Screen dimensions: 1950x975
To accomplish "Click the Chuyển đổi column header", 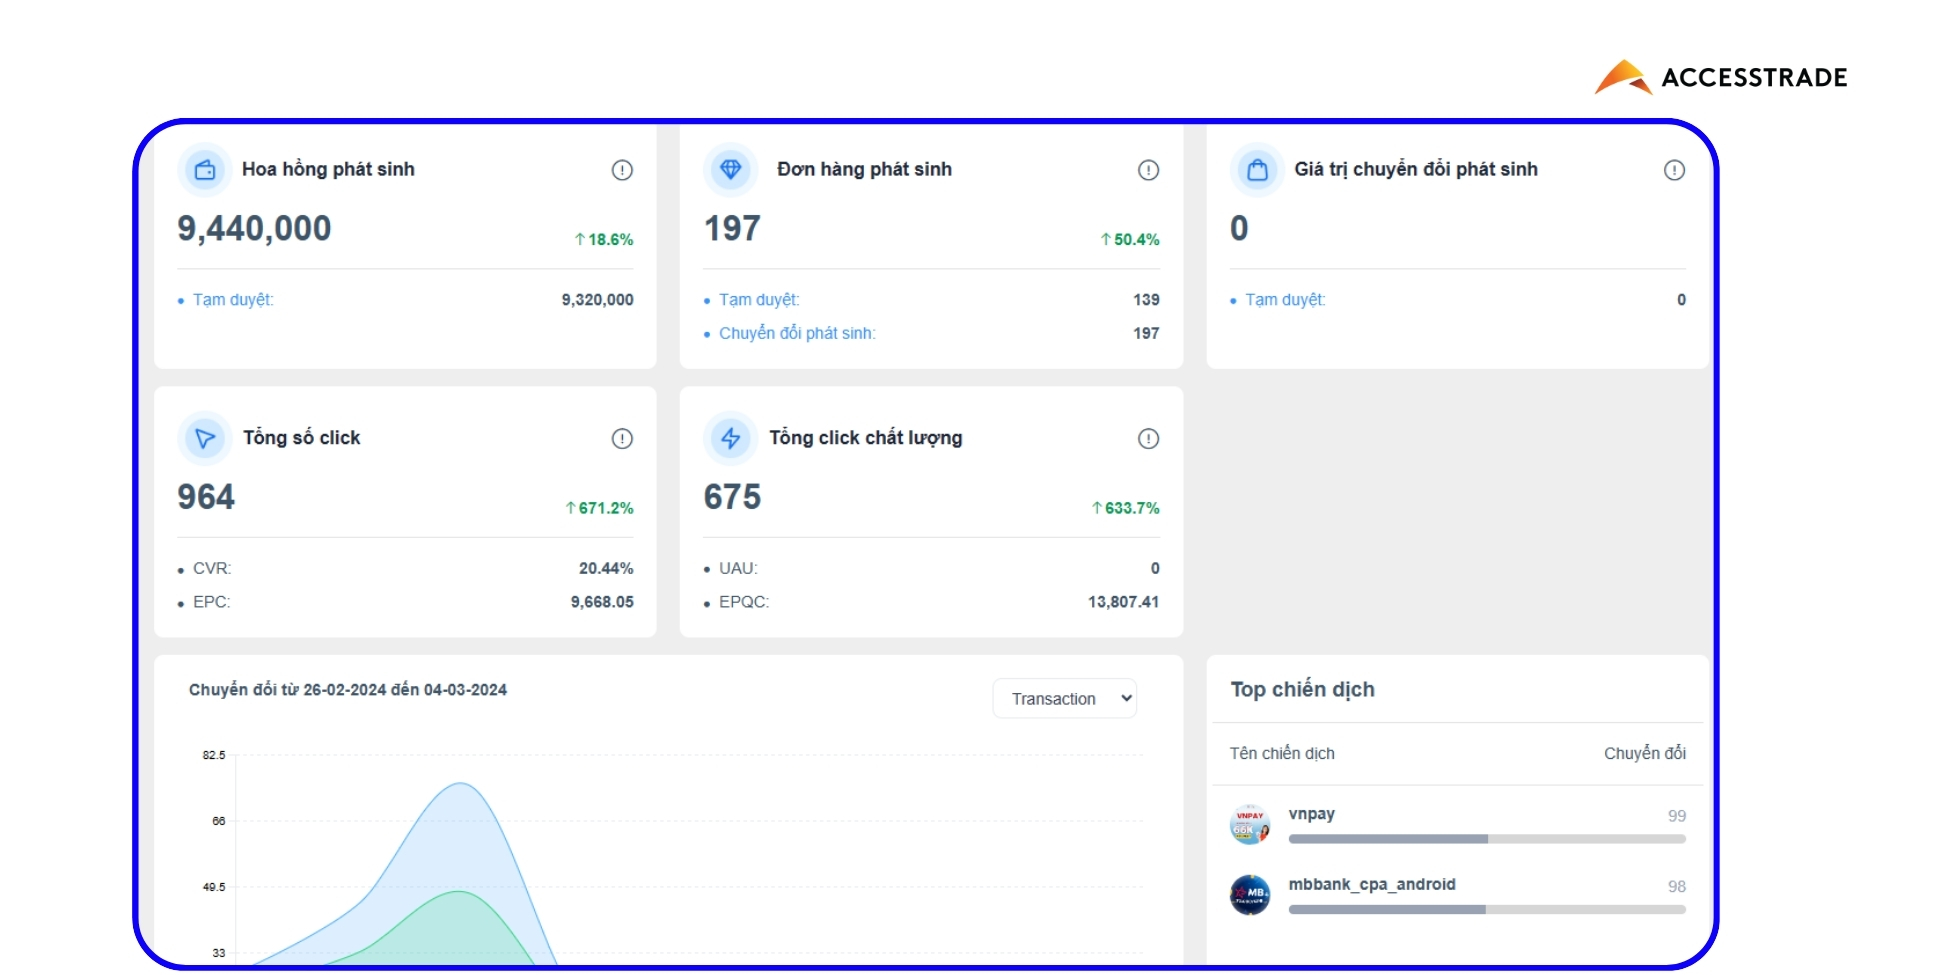I will [1645, 754].
